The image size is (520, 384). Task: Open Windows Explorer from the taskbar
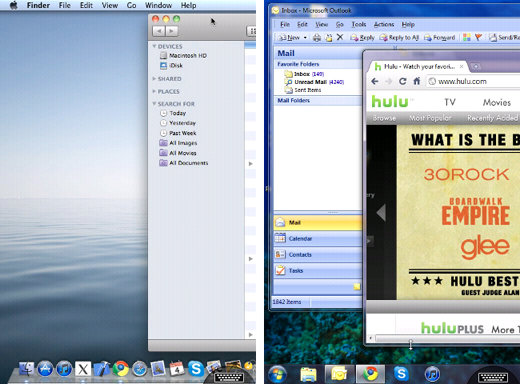click(x=308, y=374)
